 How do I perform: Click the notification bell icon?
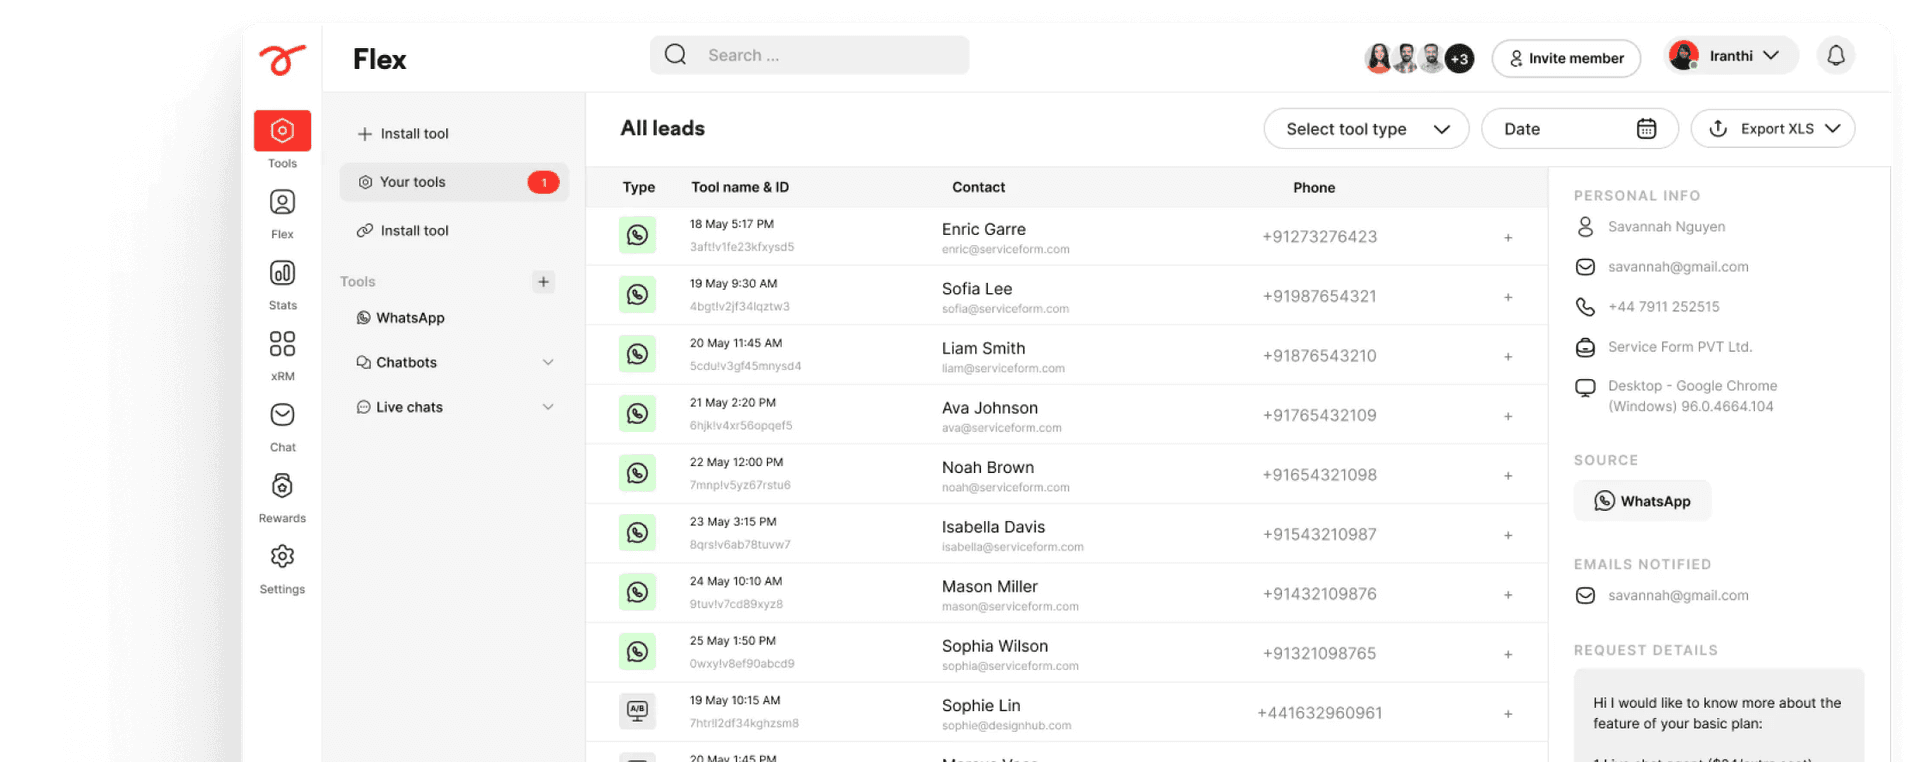[1835, 56]
